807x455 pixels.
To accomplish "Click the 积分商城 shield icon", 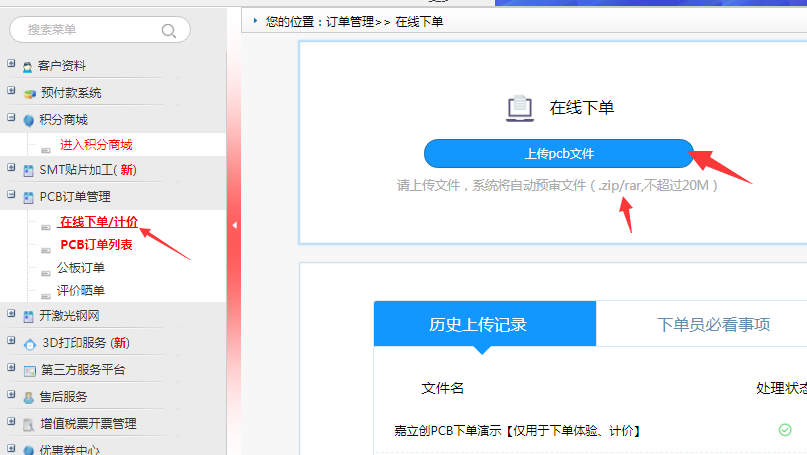I will click(28, 120).
